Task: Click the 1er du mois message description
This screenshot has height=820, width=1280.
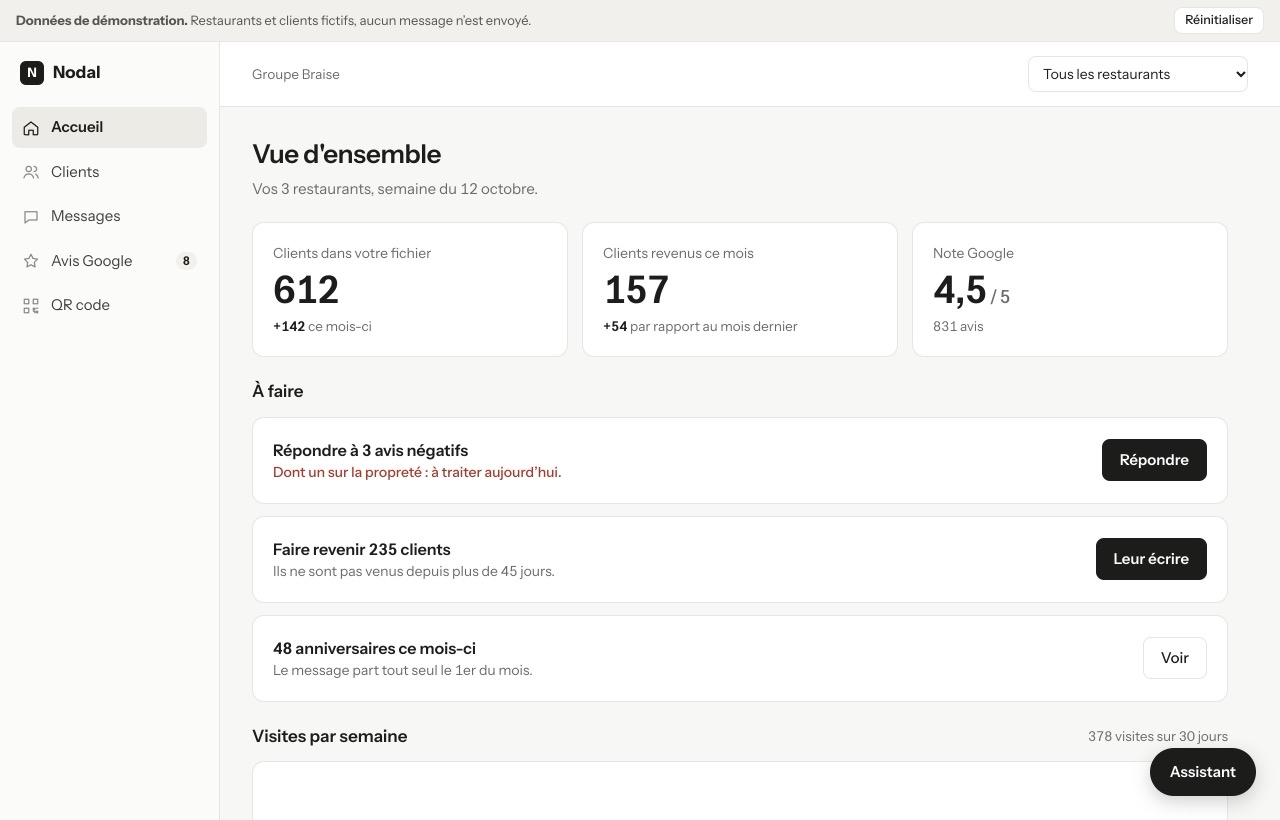Action: [x=403, y=670]
